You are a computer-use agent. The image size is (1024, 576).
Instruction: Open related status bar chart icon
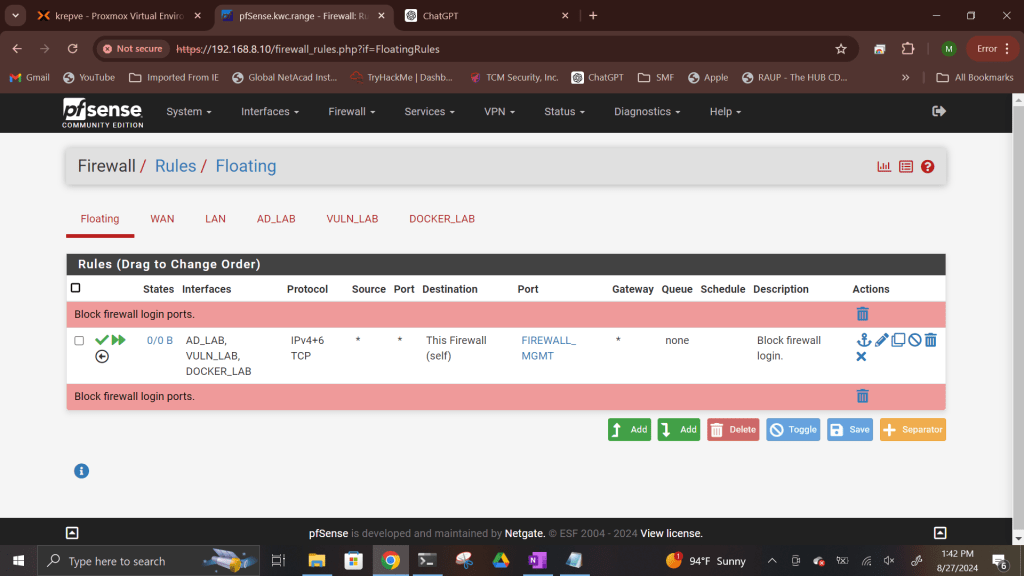[x=884, y=167]
